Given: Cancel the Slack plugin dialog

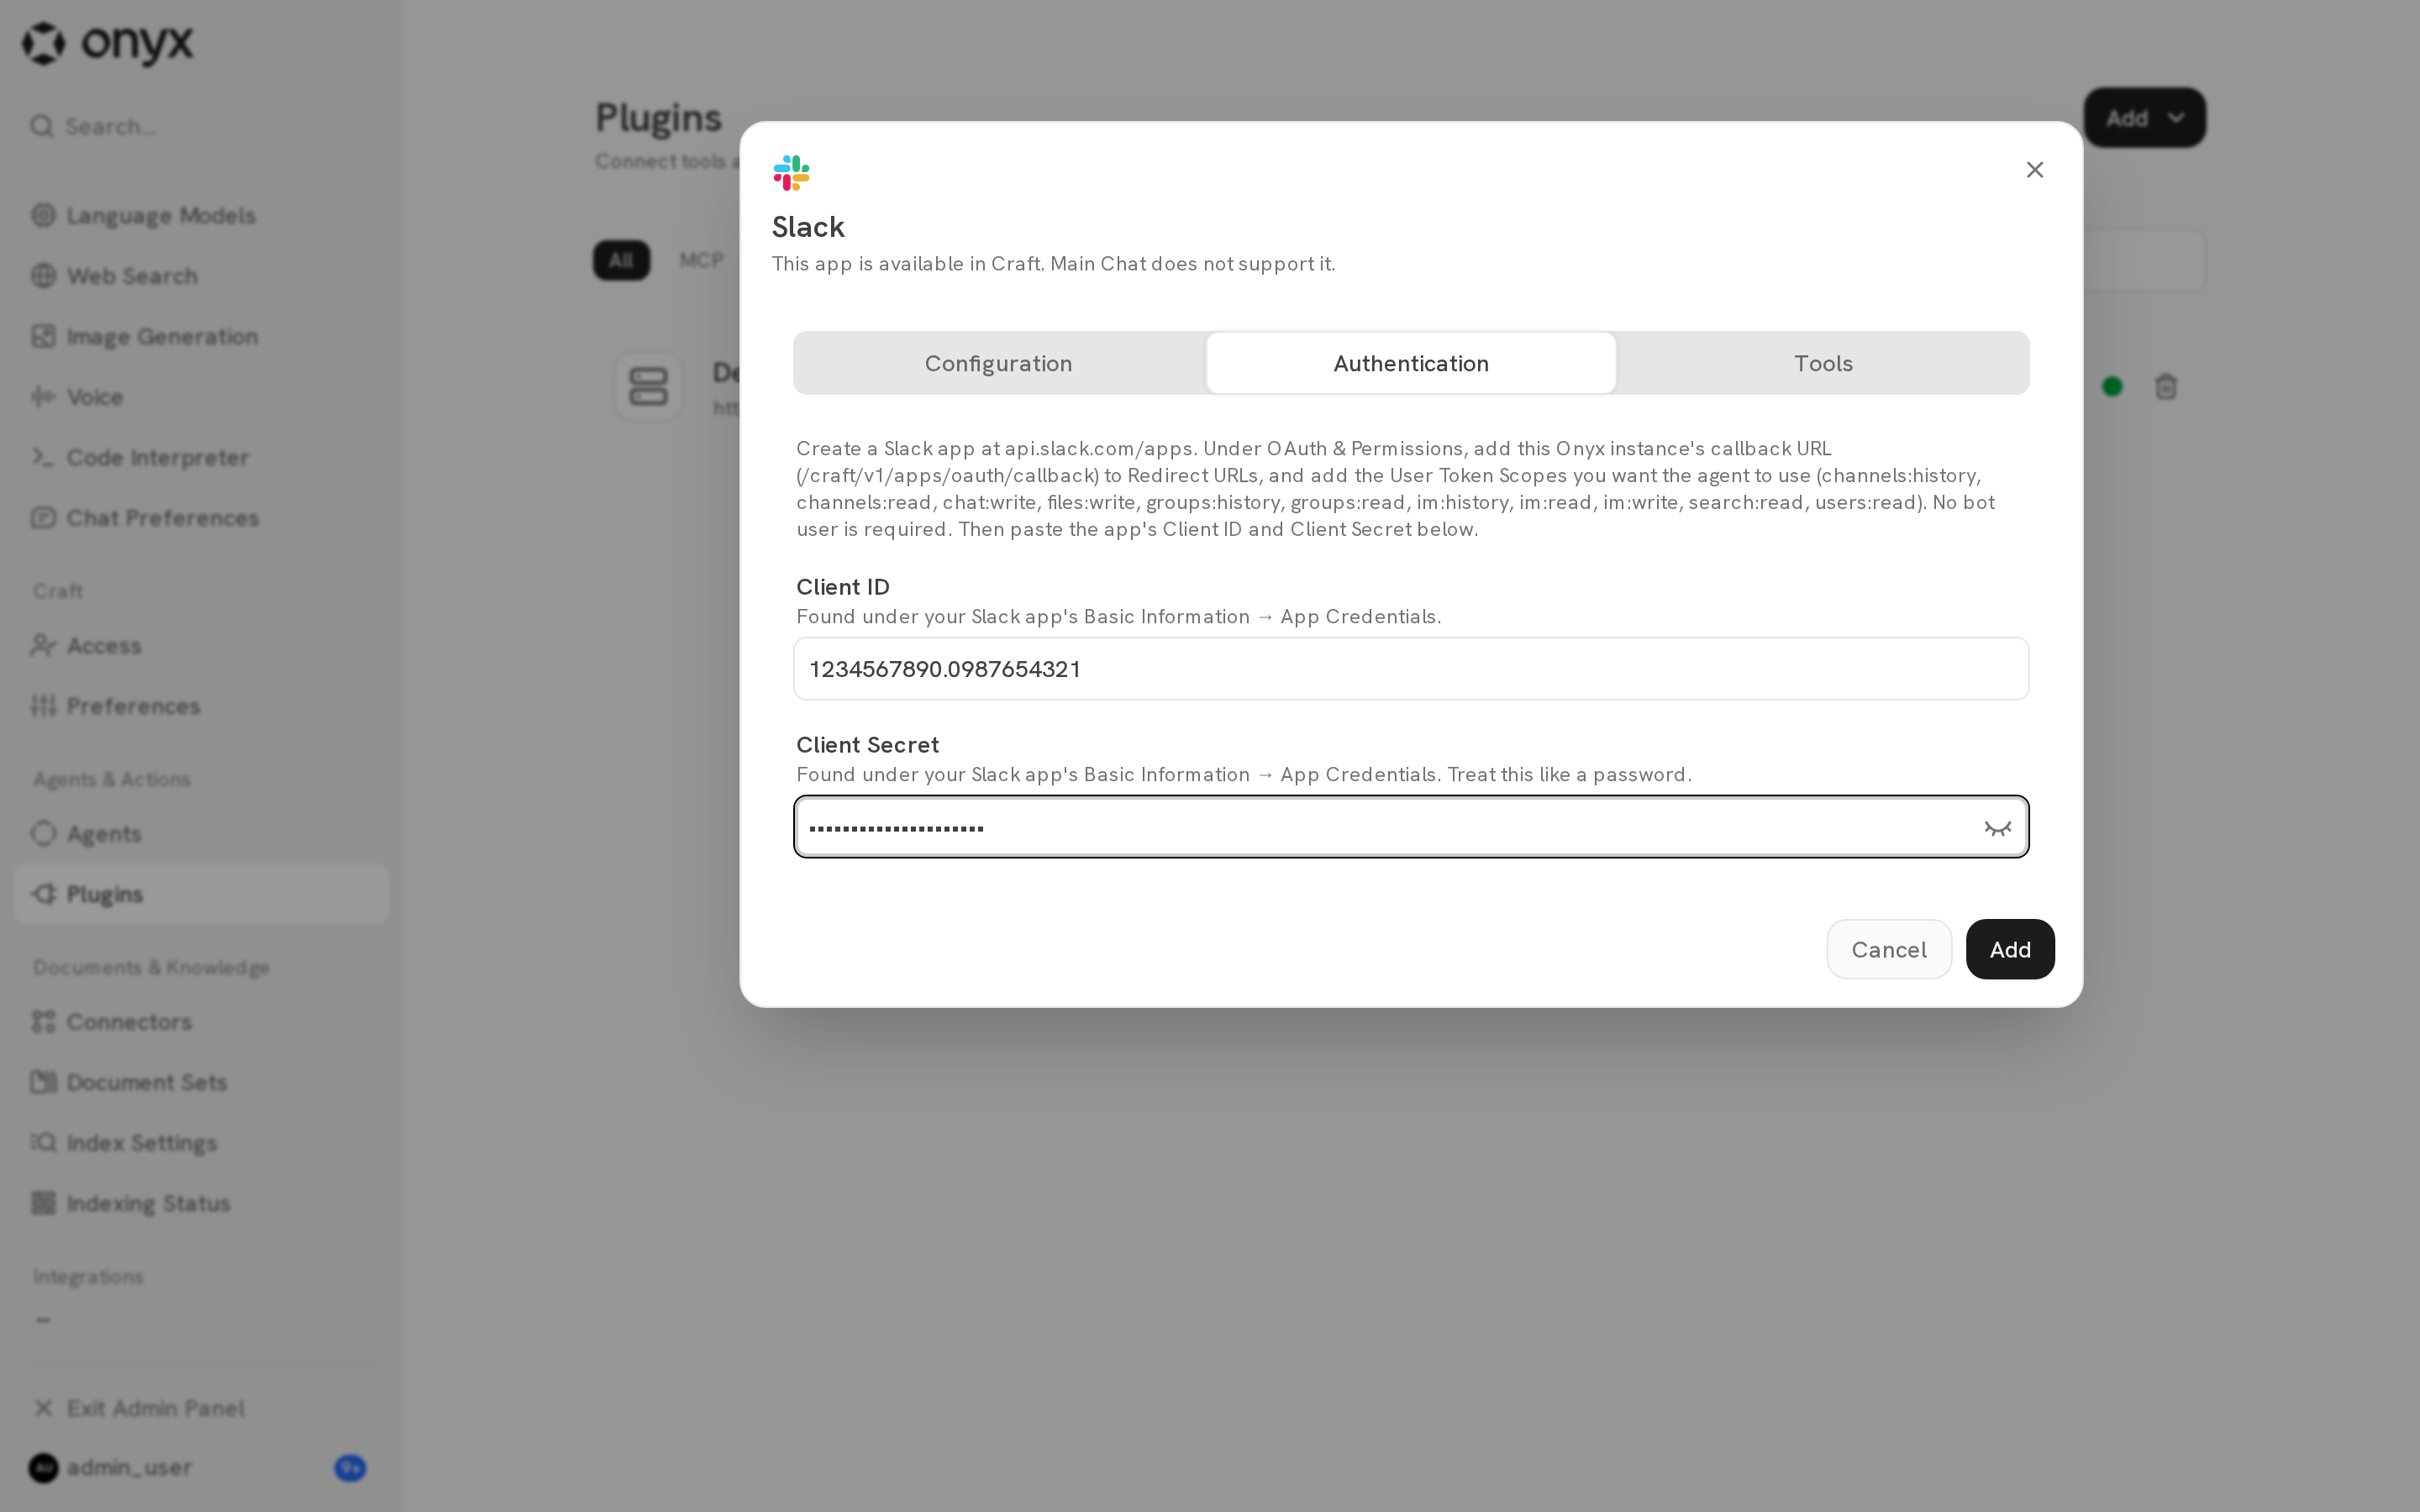Looking at the screenshot, I should pos(1888,949).
